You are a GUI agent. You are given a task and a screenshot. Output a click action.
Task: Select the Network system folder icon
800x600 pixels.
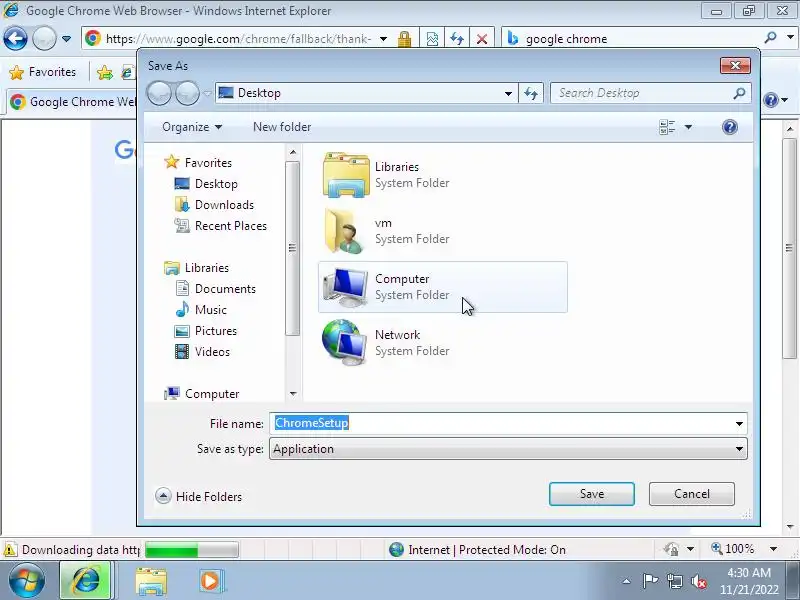346,343
